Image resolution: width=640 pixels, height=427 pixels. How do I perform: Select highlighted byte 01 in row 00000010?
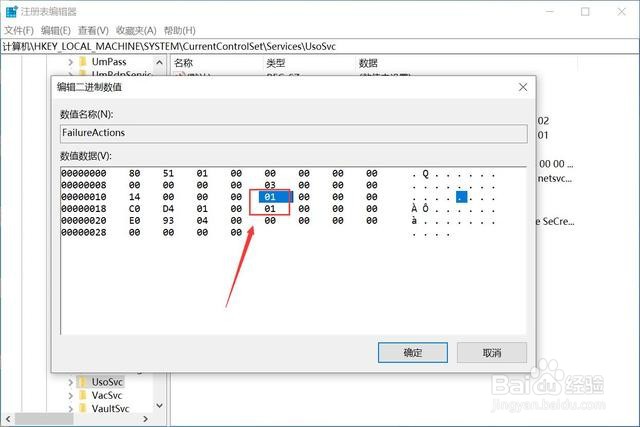(x=270, y=197)
